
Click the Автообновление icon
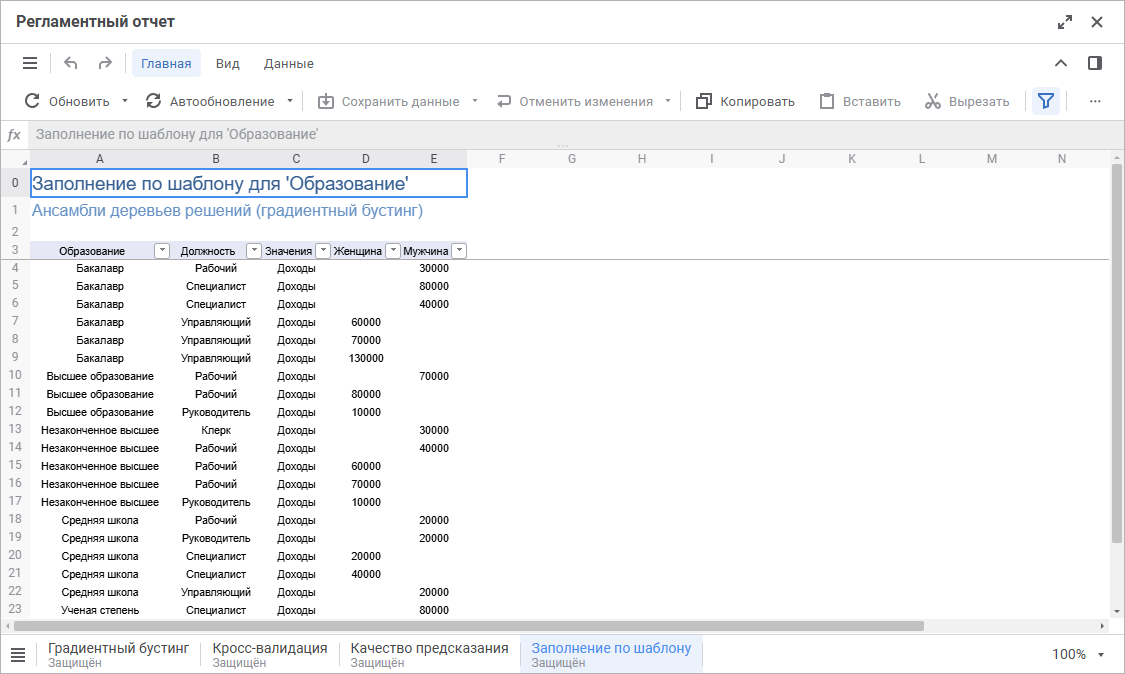153,101
